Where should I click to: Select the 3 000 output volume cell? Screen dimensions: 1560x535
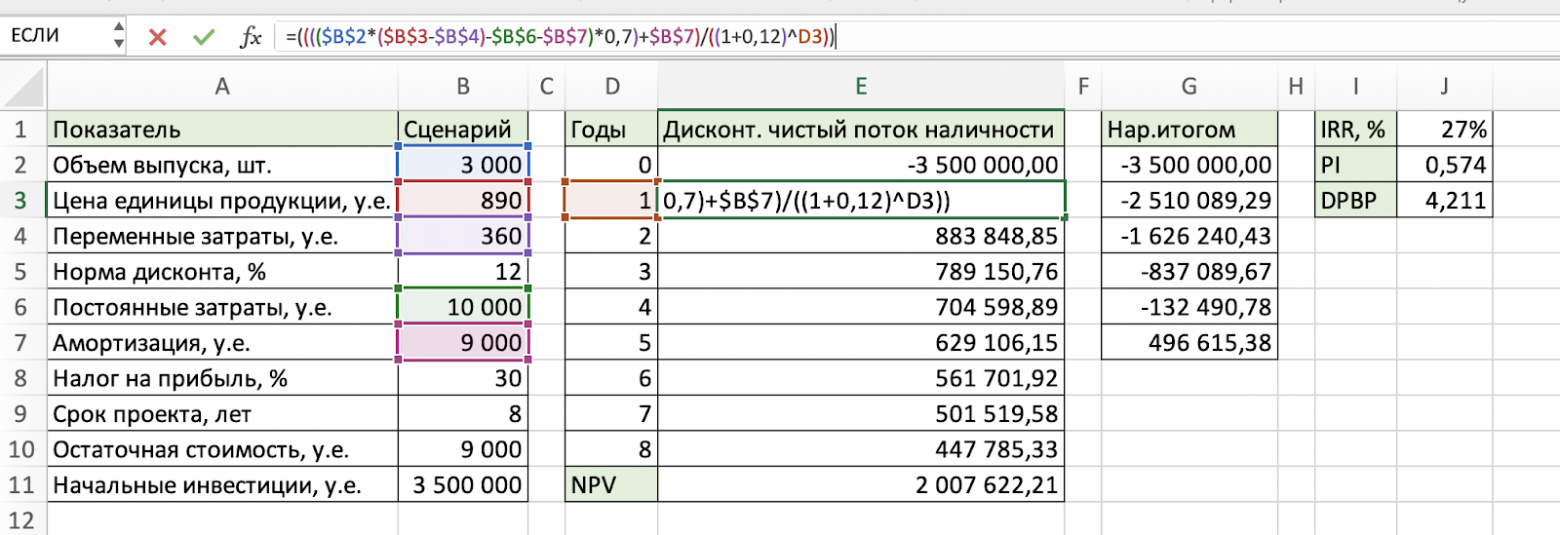click(x=463, y=165)
